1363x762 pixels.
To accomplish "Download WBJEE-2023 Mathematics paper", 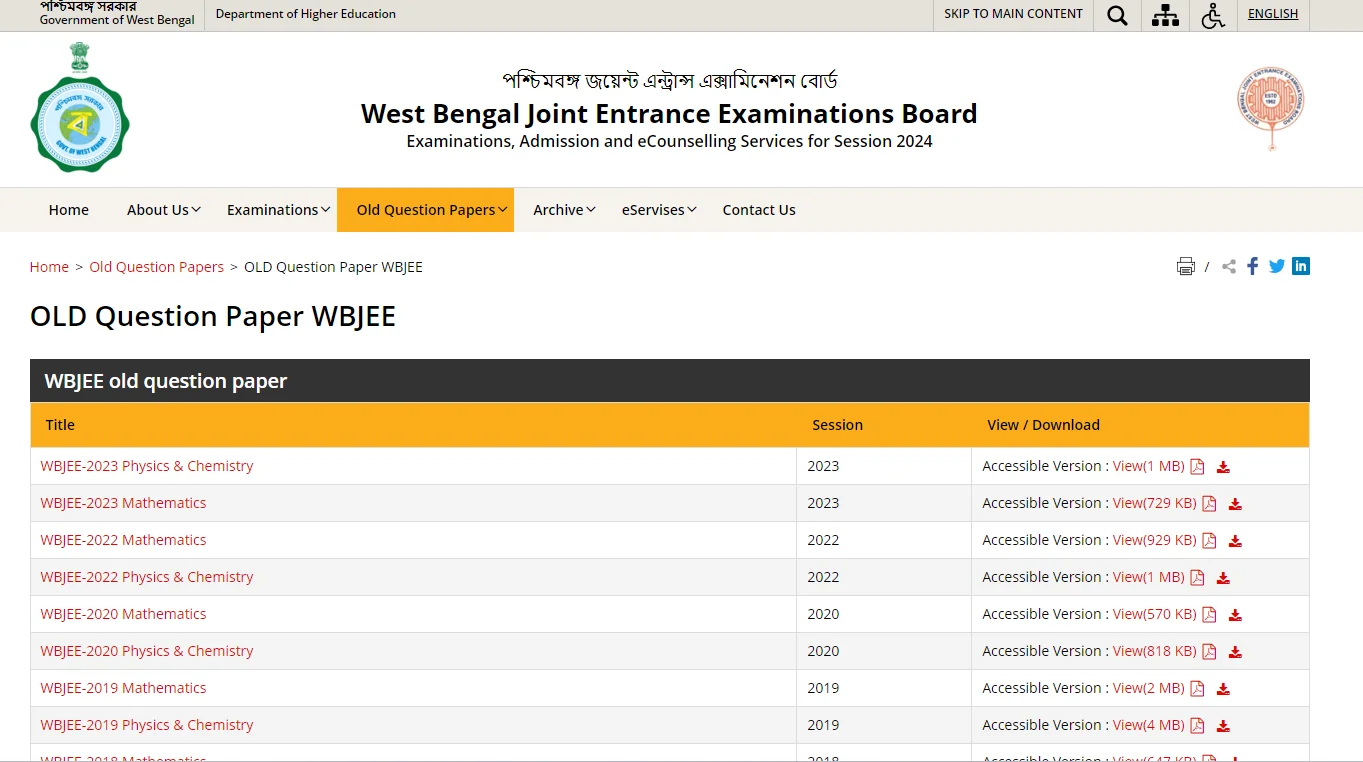I will click(1235, 504).
